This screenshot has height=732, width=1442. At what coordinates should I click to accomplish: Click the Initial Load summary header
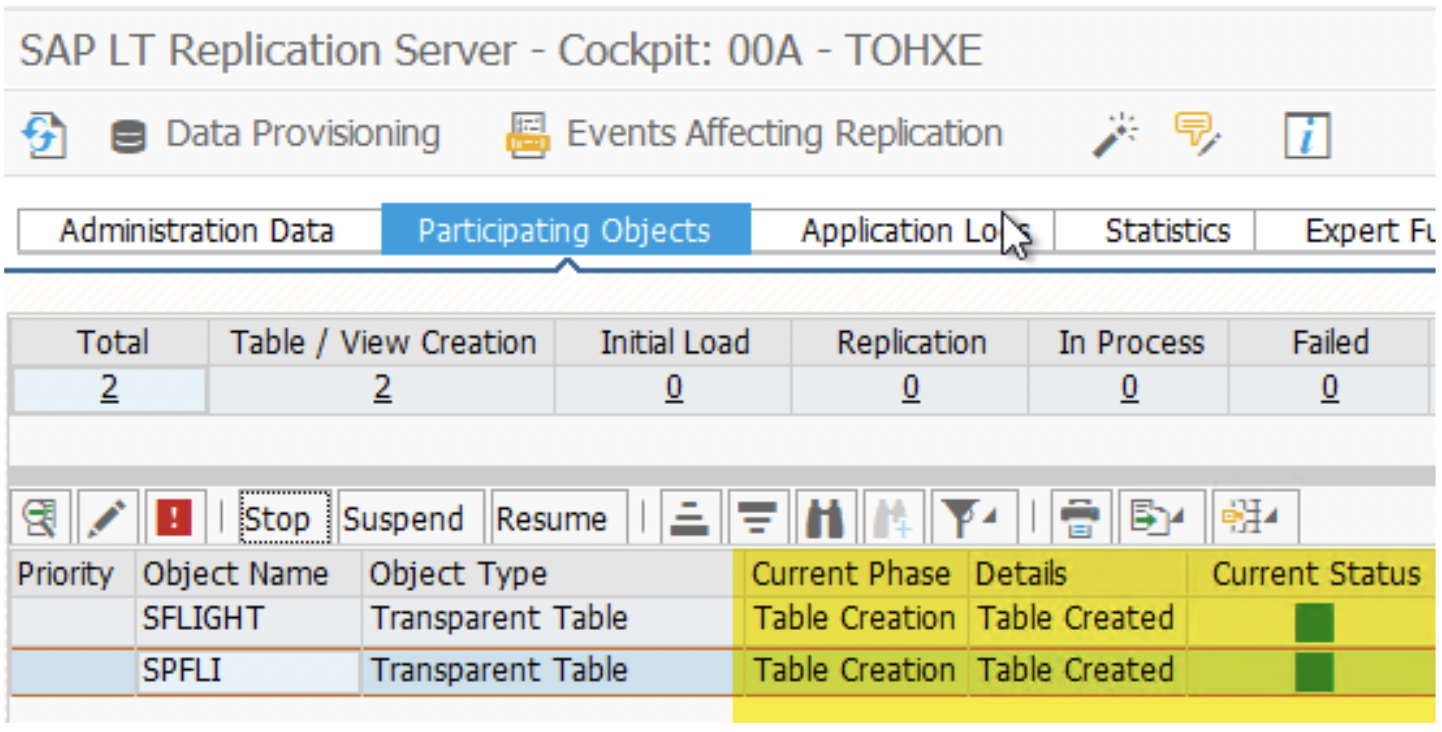(674, 343)
